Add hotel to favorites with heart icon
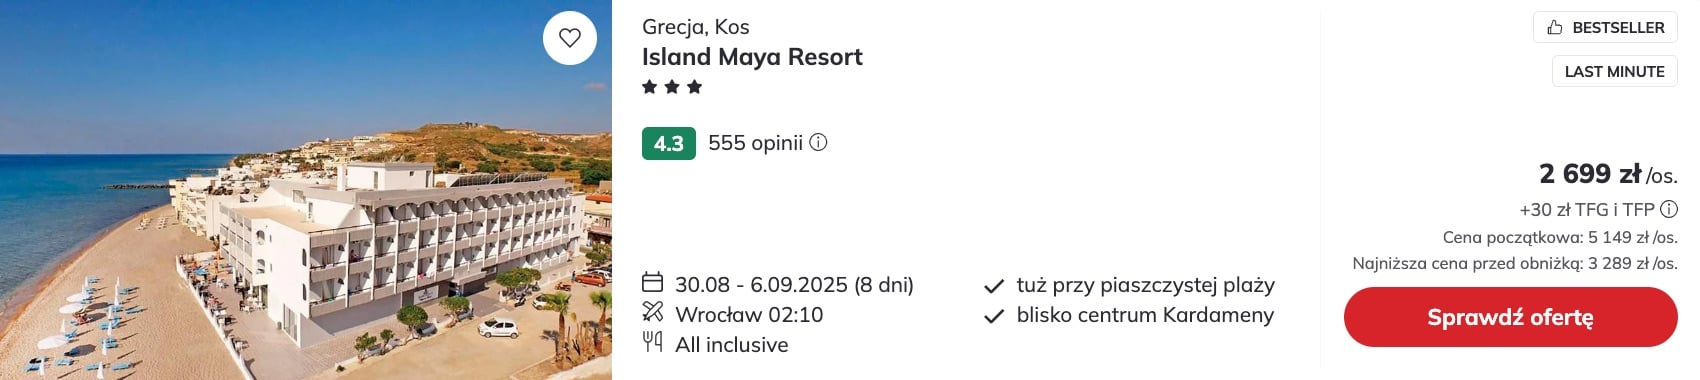Viewport: 1700px width, 380px height. pos(570,38)
